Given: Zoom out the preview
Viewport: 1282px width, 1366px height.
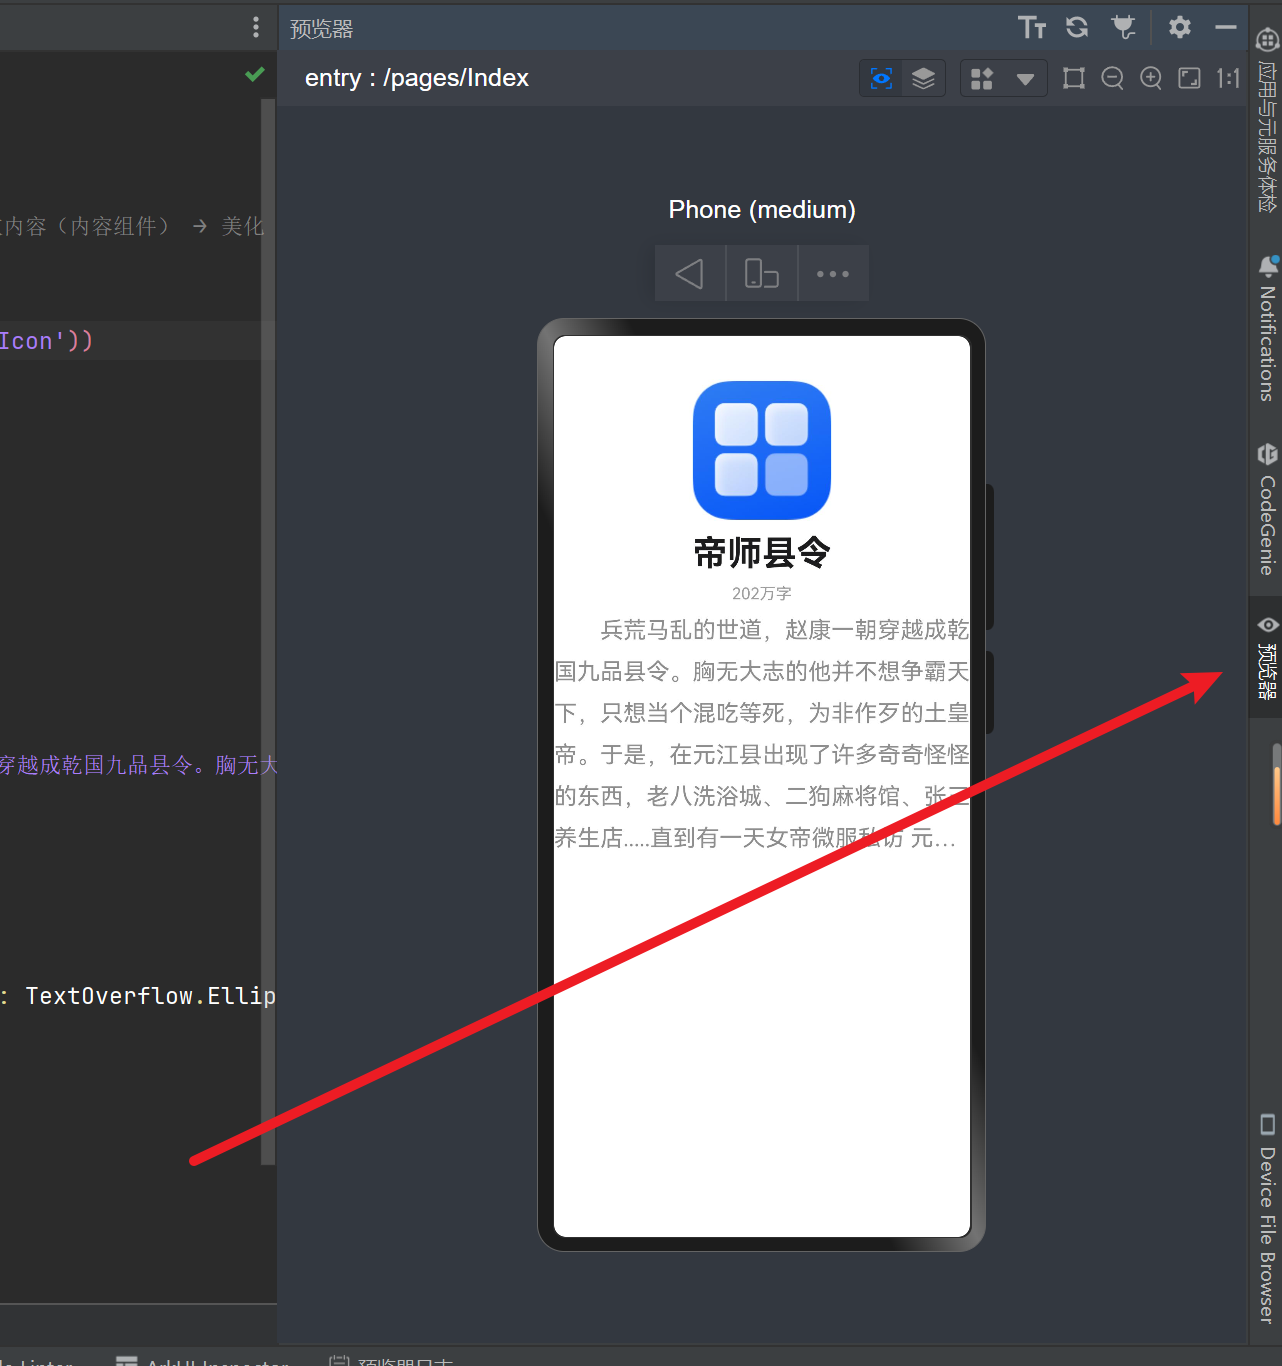Looking at the screenshot, I should 1112,78.
